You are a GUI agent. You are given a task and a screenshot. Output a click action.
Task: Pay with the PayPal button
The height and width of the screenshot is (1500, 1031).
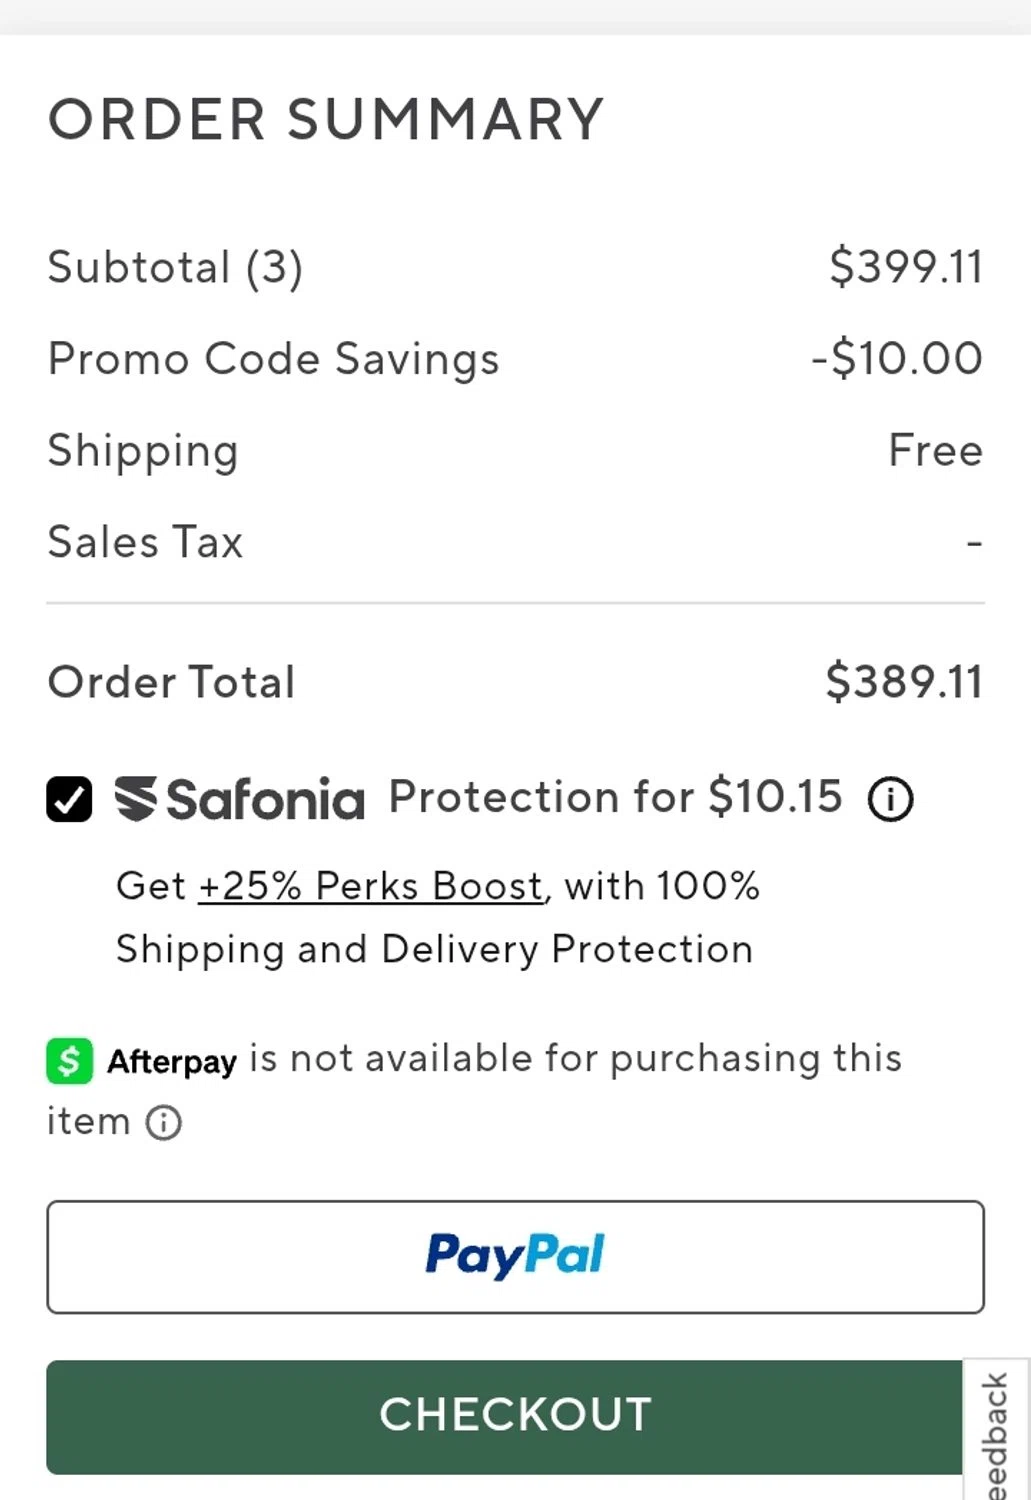(515, 1256)
